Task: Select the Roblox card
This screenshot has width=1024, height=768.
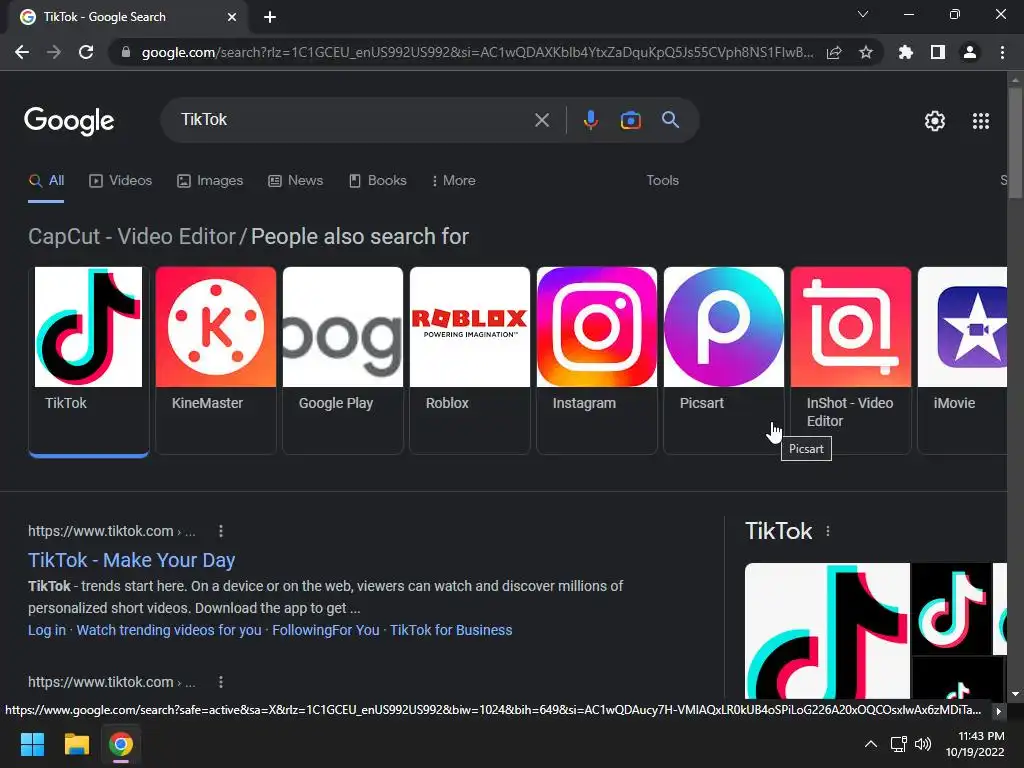Action: tap(470, 360)
